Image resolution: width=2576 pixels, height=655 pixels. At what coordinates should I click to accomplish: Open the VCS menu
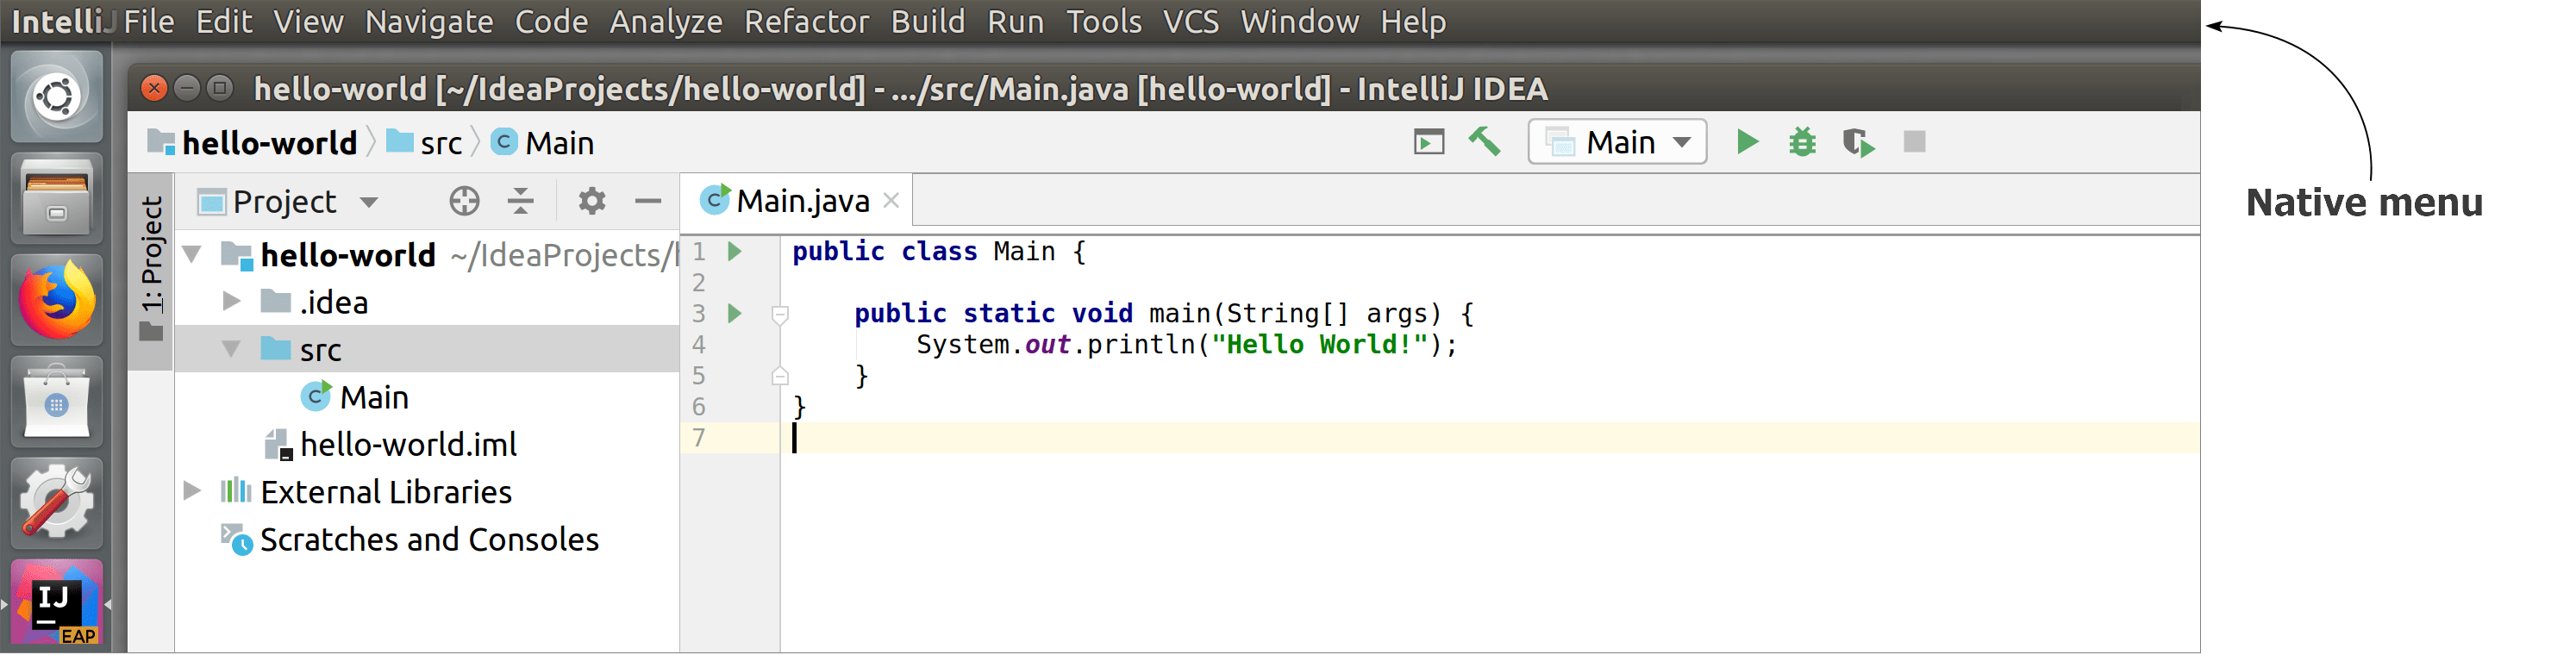pyautogui.click(x=1190, y=21)
